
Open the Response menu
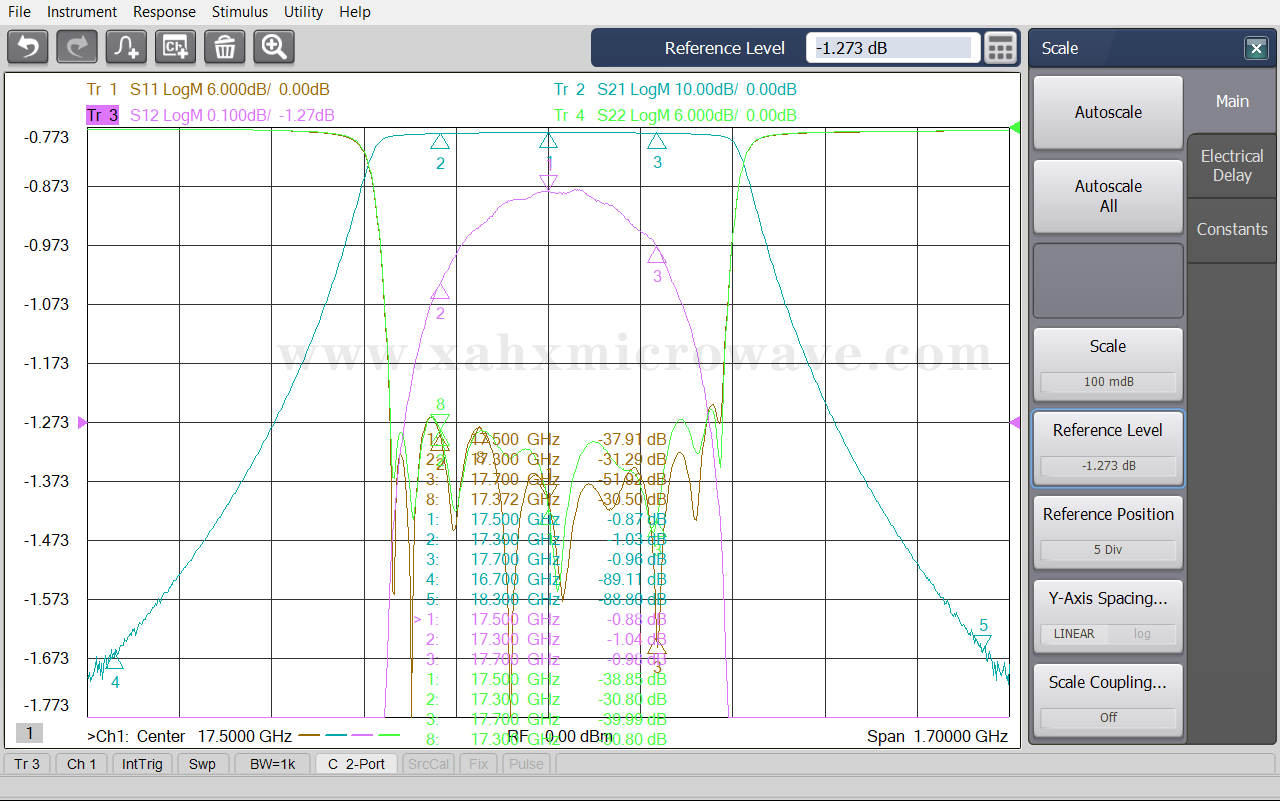click(164, 12)
